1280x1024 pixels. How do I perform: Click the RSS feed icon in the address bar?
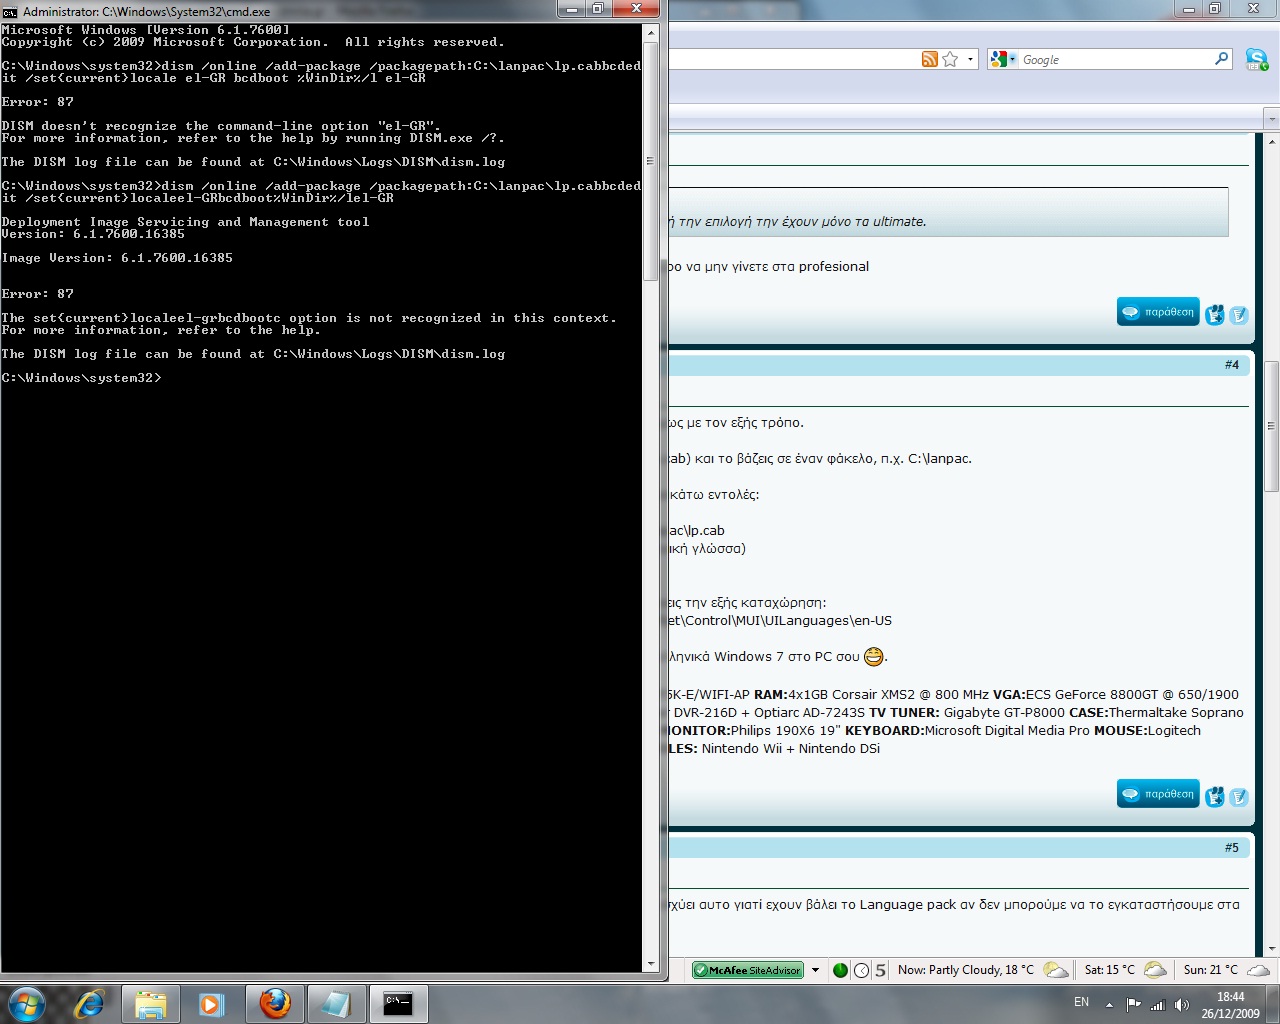coord(929,60)
